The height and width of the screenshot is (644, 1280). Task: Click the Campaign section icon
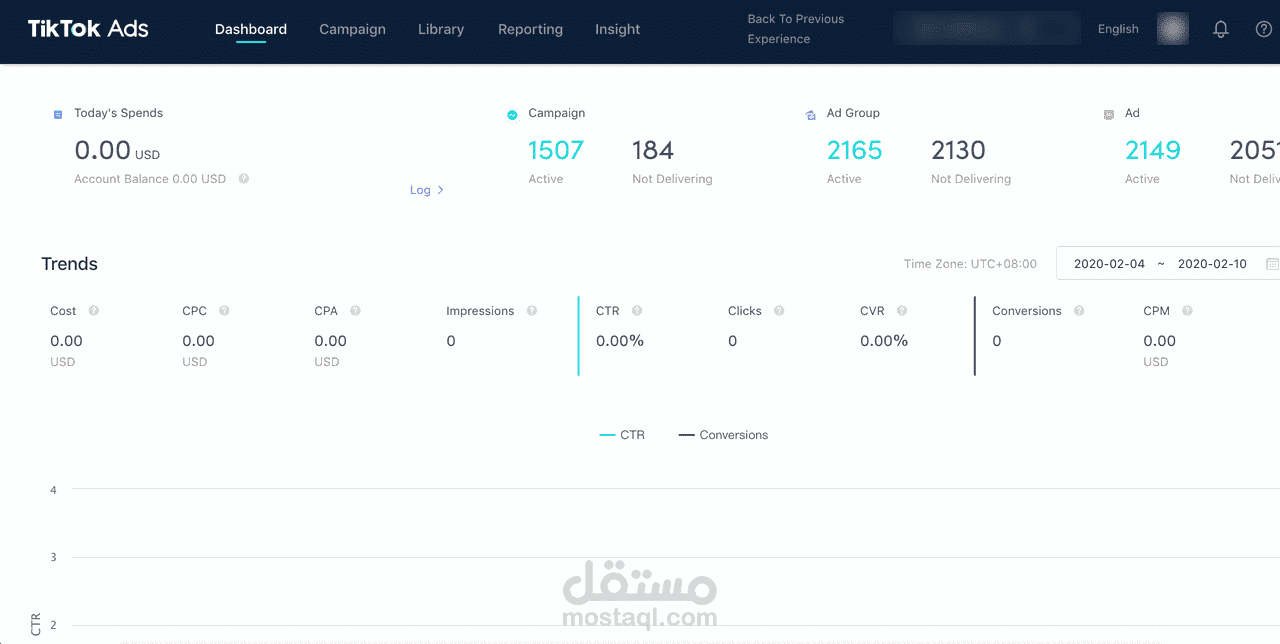[x=512, y=114]
